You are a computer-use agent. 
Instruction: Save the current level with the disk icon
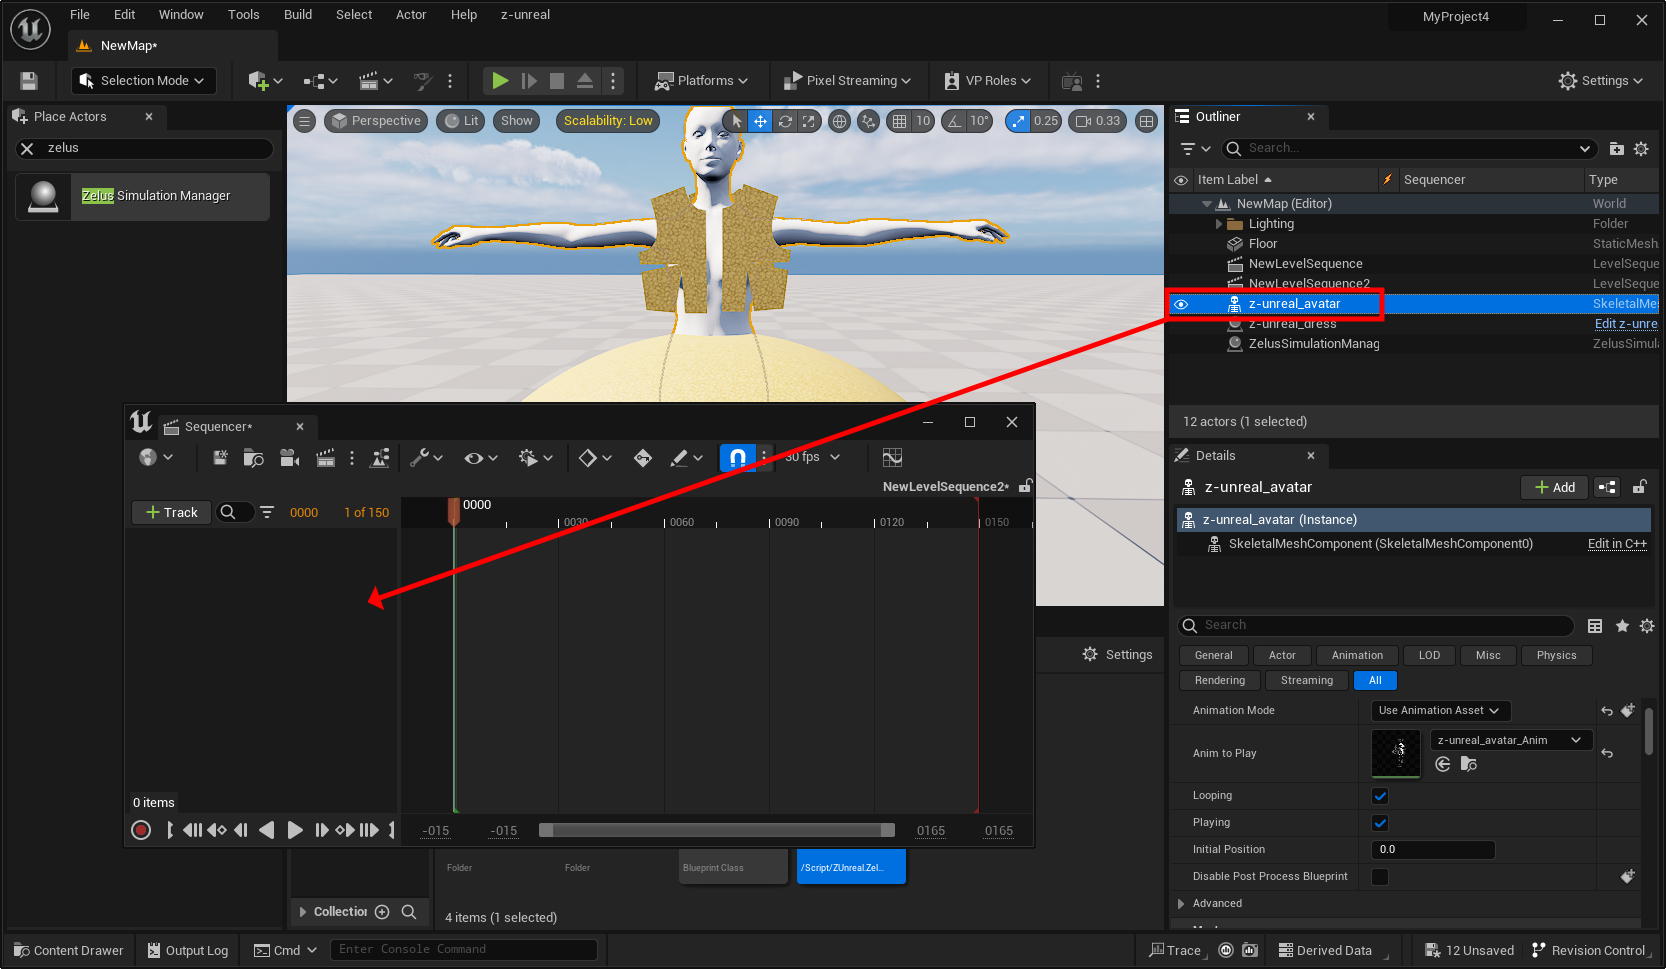(29, 81)
